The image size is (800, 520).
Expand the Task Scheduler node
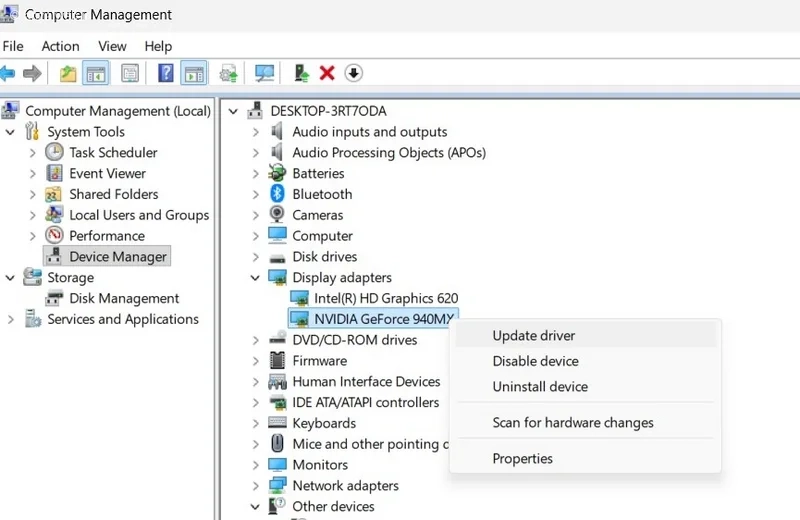pyautogui.click(x=32, y=153)
